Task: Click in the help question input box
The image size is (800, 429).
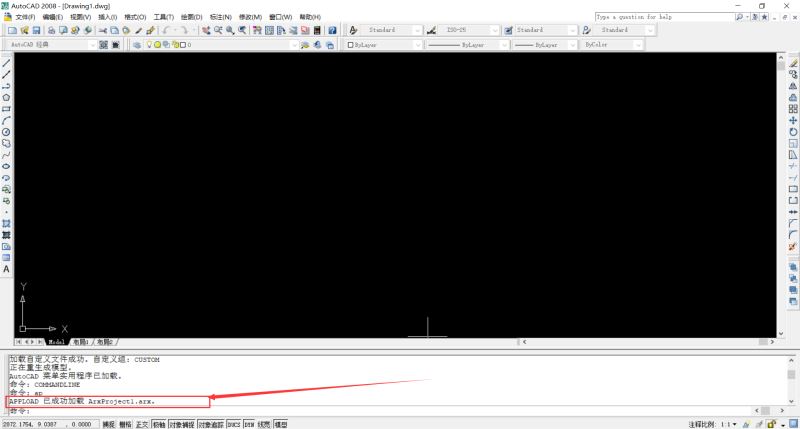Action: 664,17
